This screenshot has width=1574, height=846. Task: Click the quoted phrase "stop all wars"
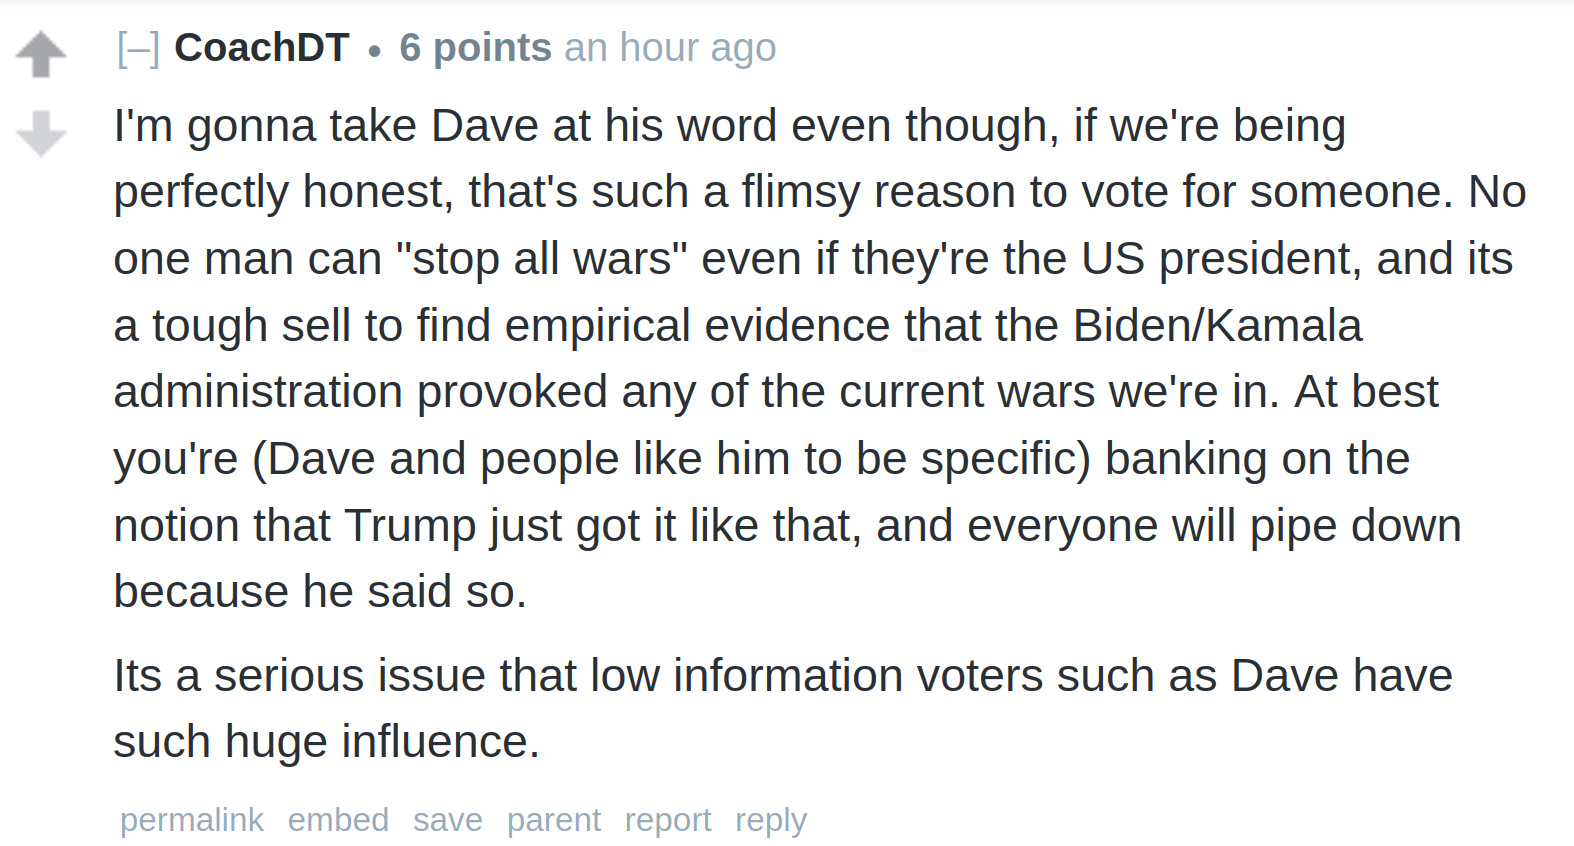542,259
